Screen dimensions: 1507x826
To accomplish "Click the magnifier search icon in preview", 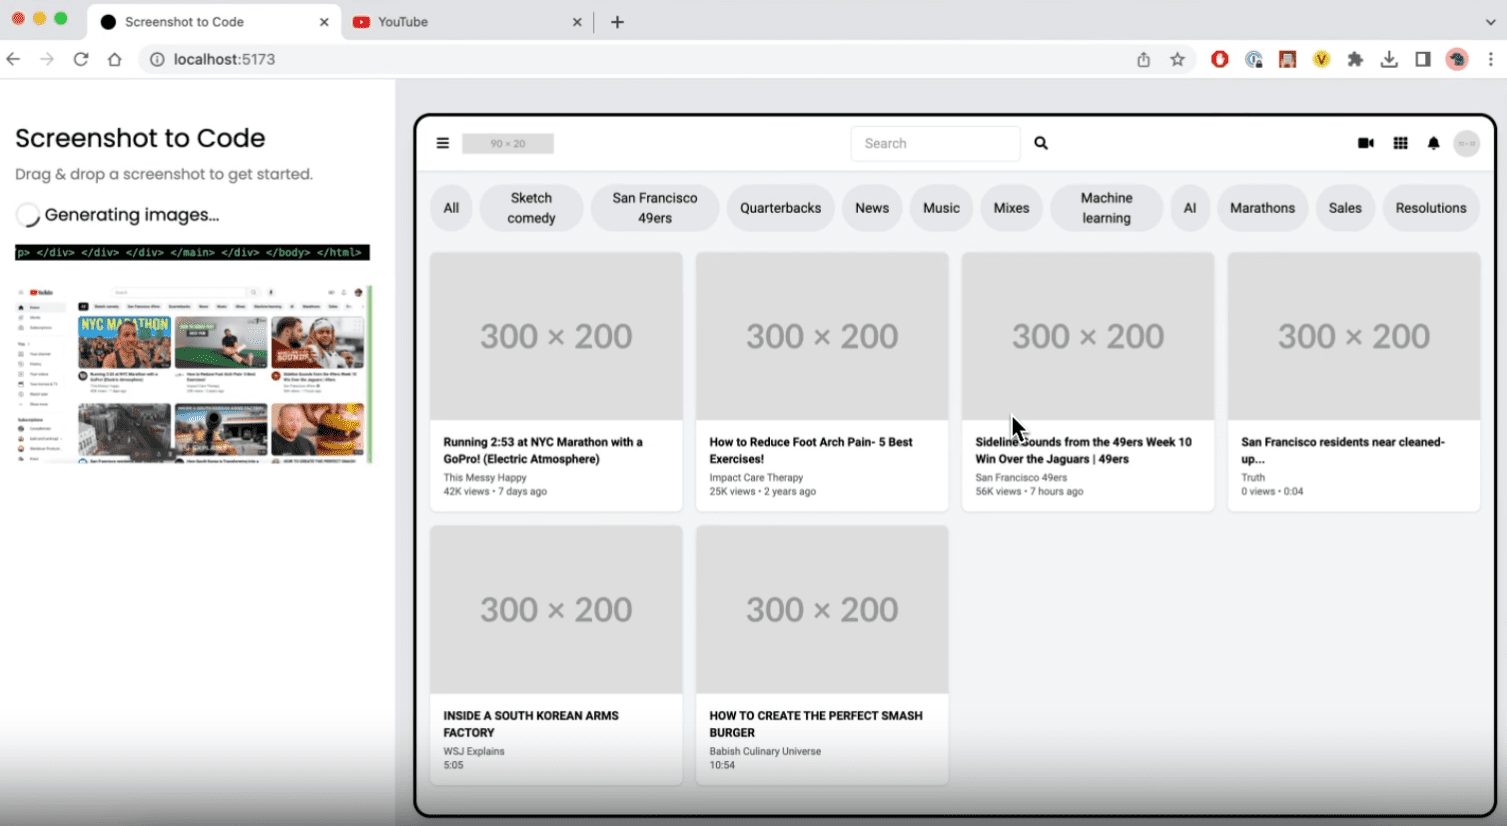I will coord(1041,143).
